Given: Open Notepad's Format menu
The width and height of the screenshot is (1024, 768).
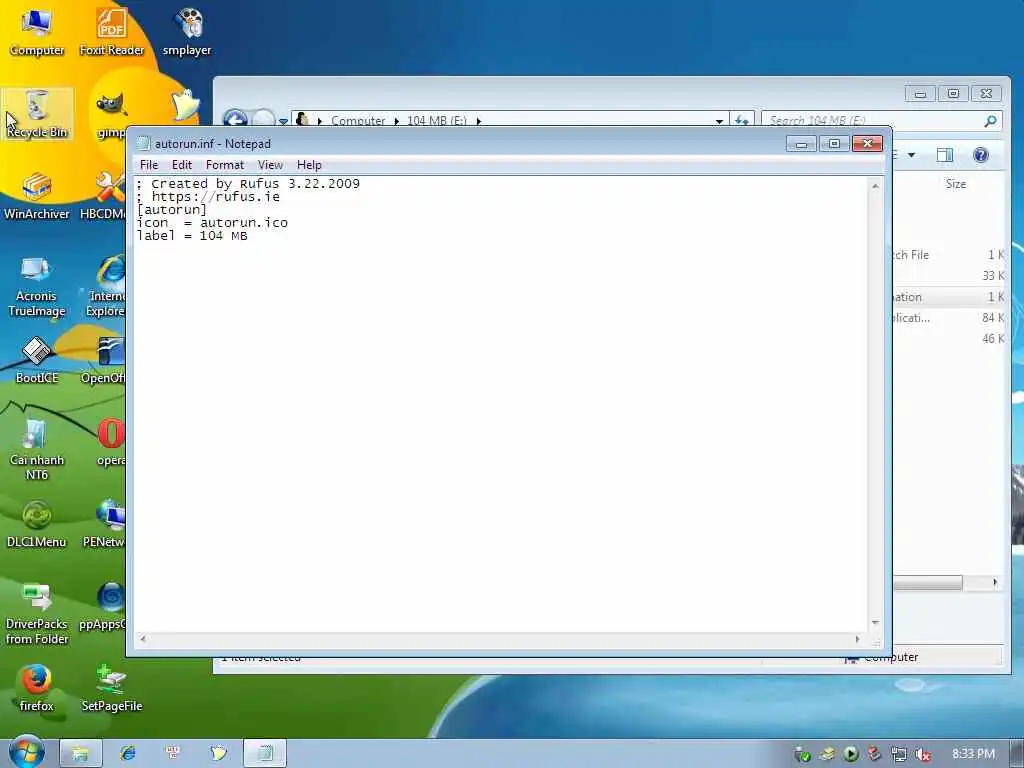Looking at the screenshot, I should (225, 165).
